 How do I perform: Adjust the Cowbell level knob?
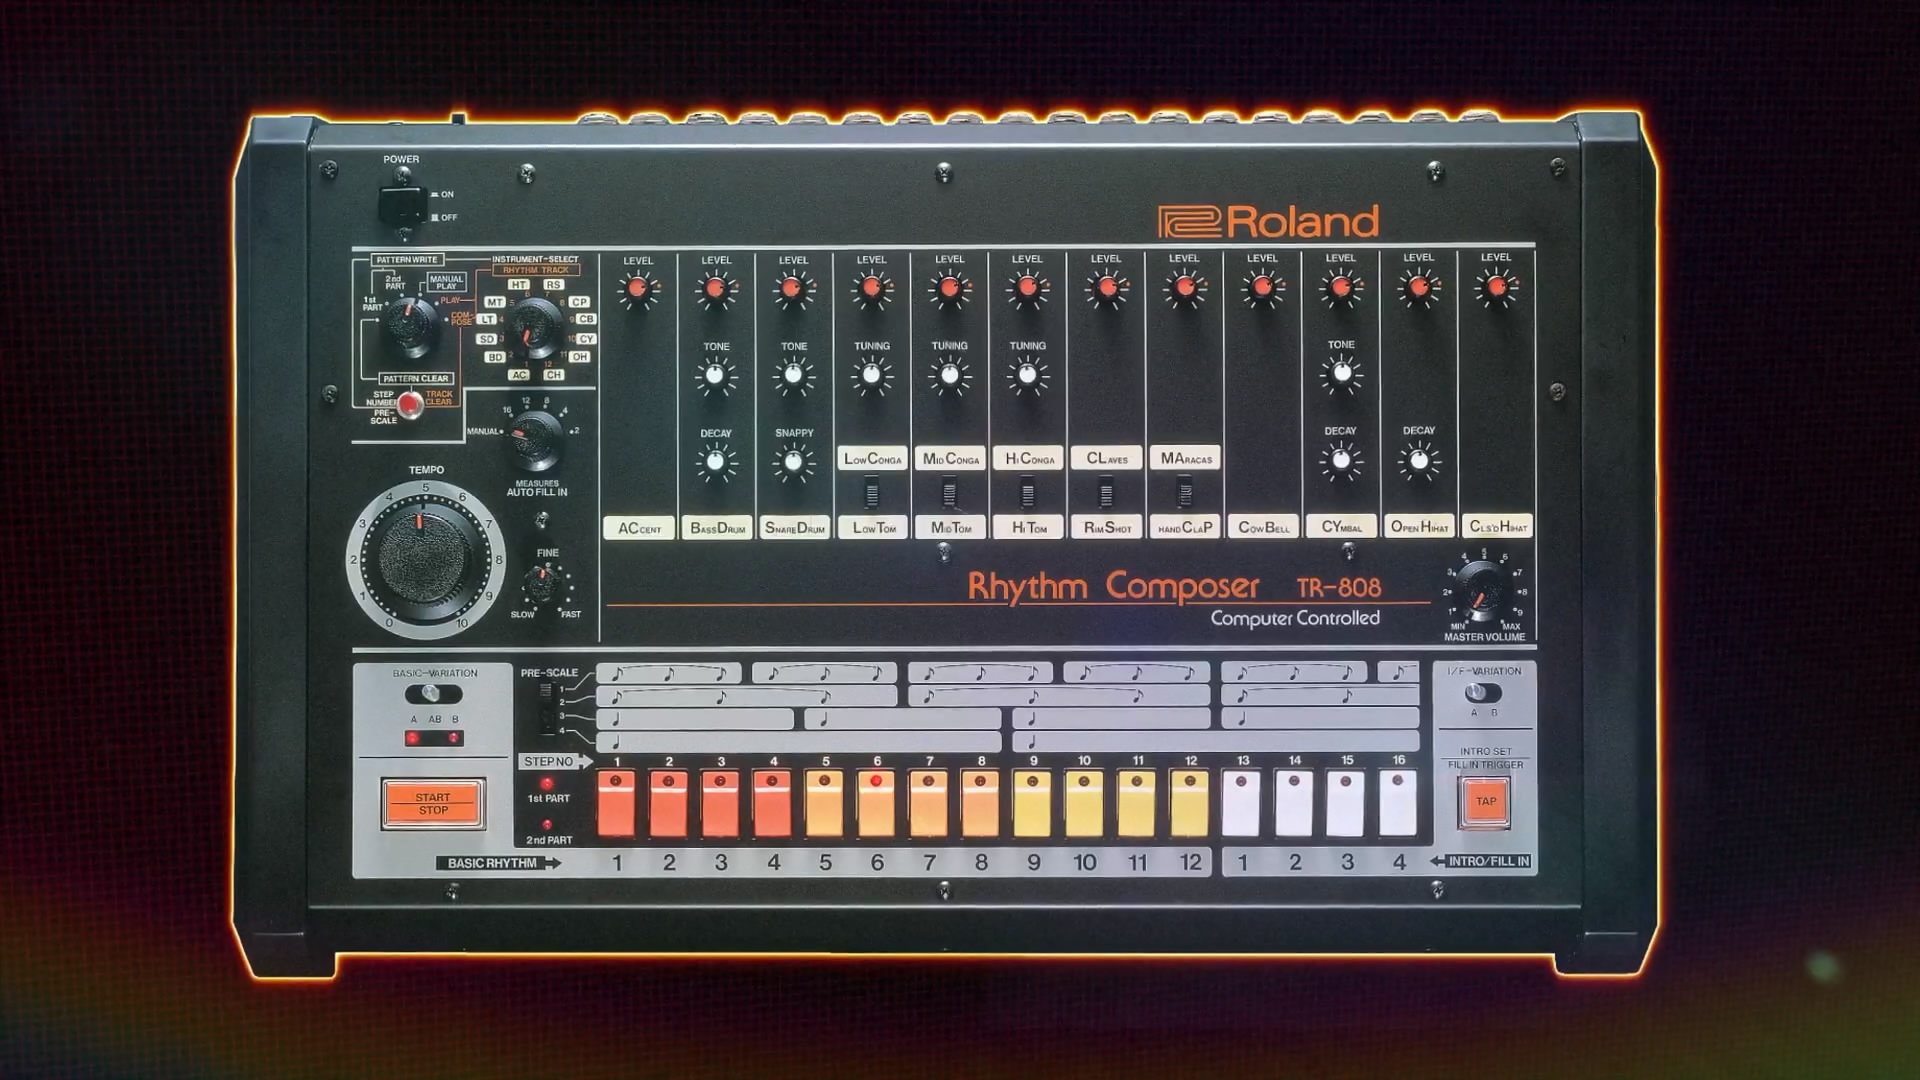click(x=1262, y=288)
